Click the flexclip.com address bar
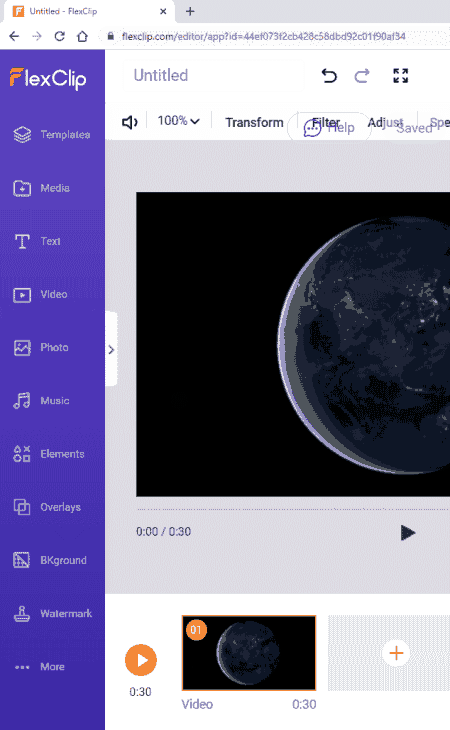The width and height of the screenshot is (450, 730). [x=263, y=36]
